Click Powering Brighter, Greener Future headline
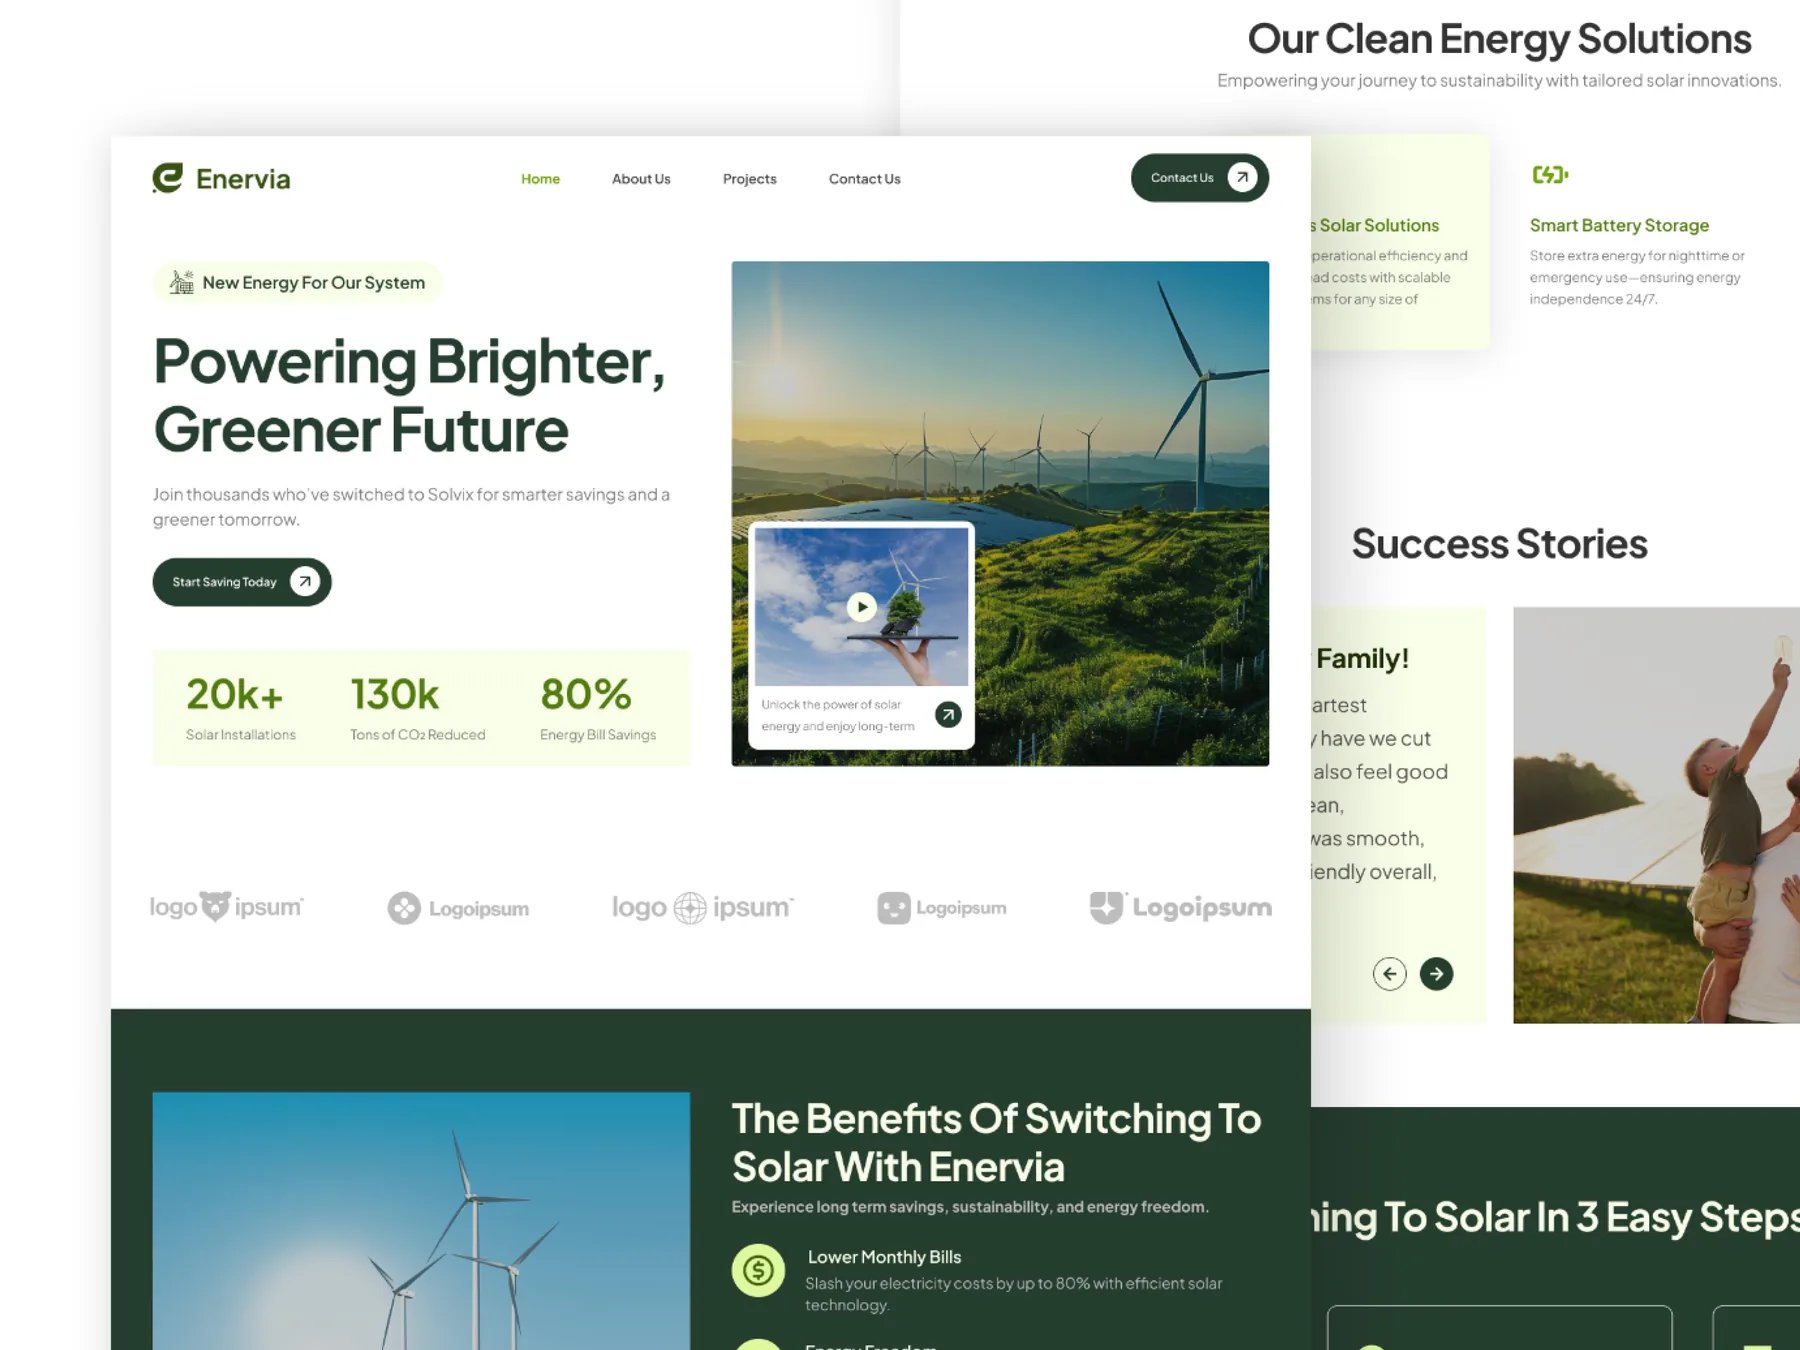1800x1350 pixels. pyautogui.click(x=410, y=395)
